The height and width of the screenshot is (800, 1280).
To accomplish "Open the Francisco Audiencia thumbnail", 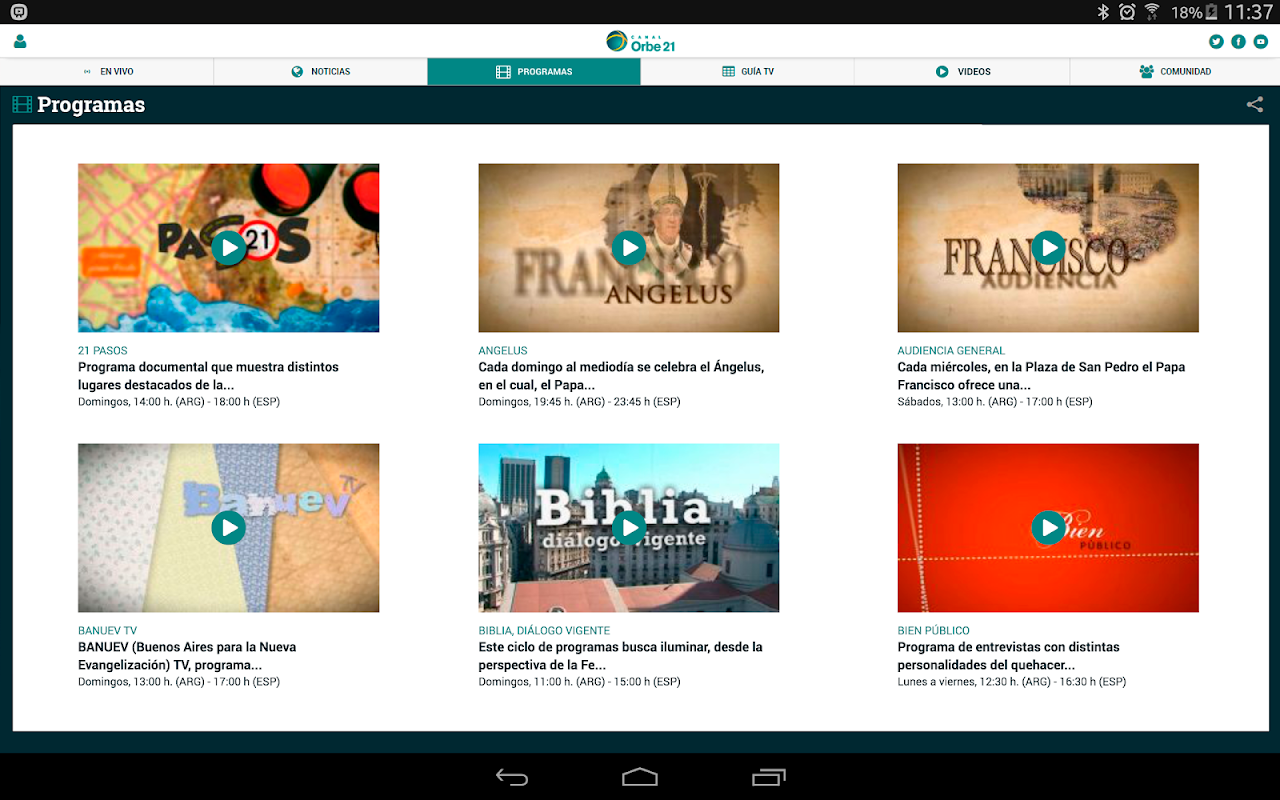I will pyautogui.click(x=1048, y=248).
